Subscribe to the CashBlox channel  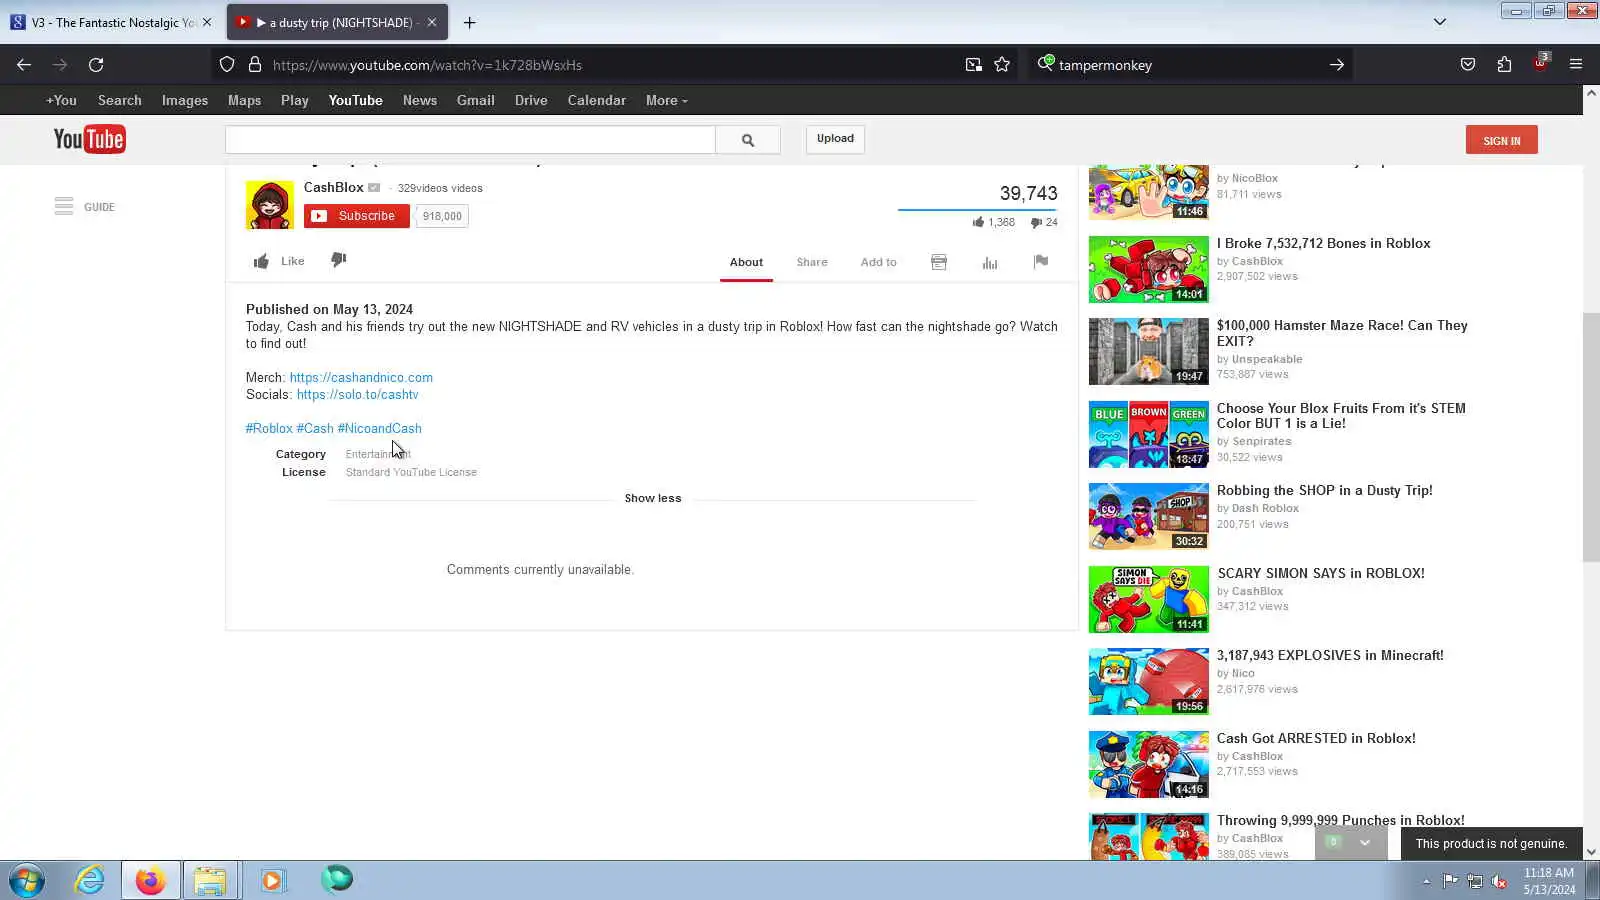(357, 216)
